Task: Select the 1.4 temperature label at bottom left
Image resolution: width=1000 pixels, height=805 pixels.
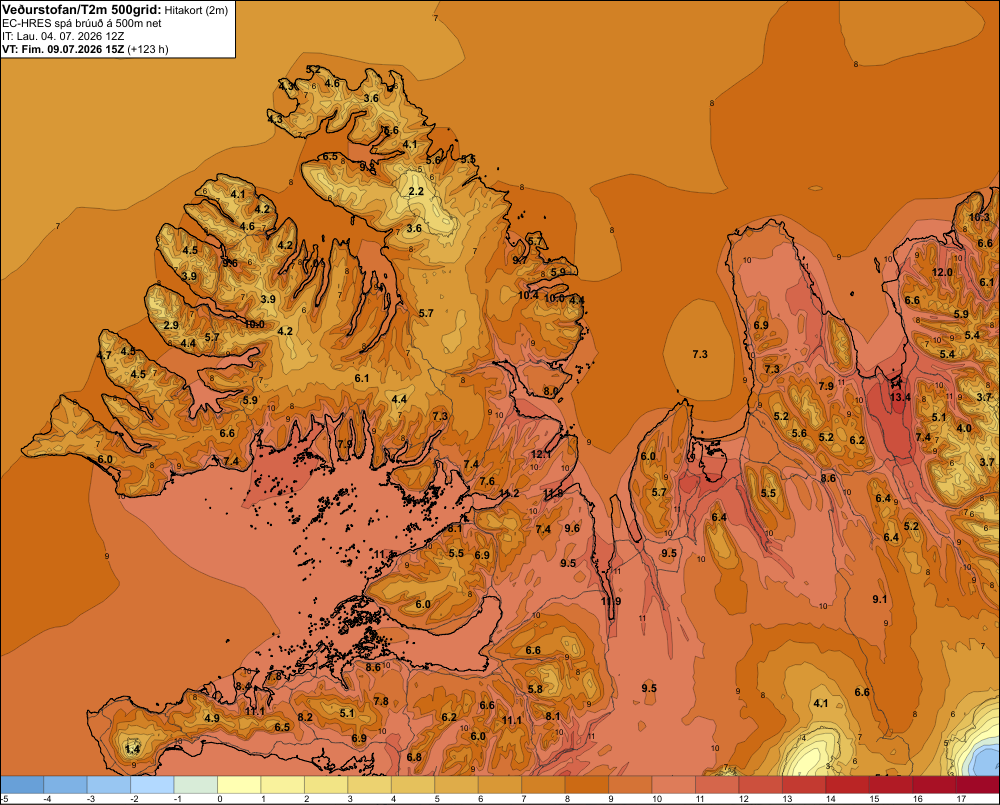Action: [132, 749]
